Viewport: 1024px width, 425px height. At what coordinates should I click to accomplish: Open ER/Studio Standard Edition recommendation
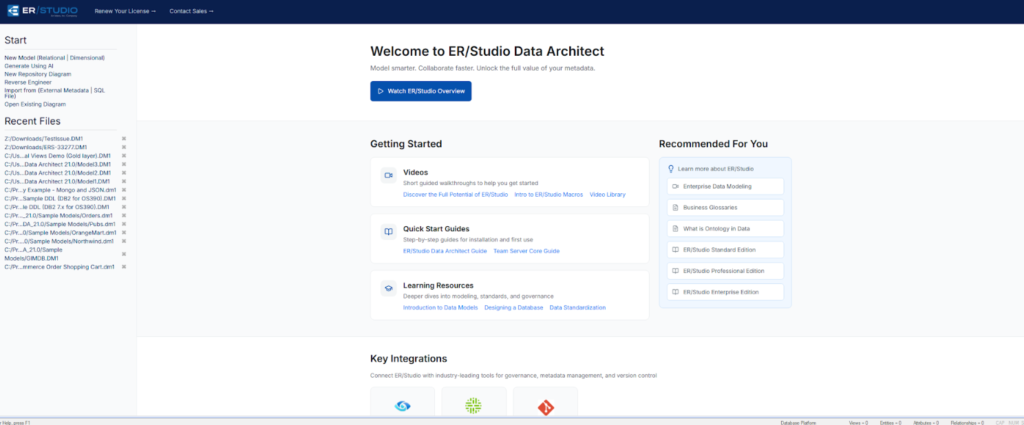pos(725,250)
